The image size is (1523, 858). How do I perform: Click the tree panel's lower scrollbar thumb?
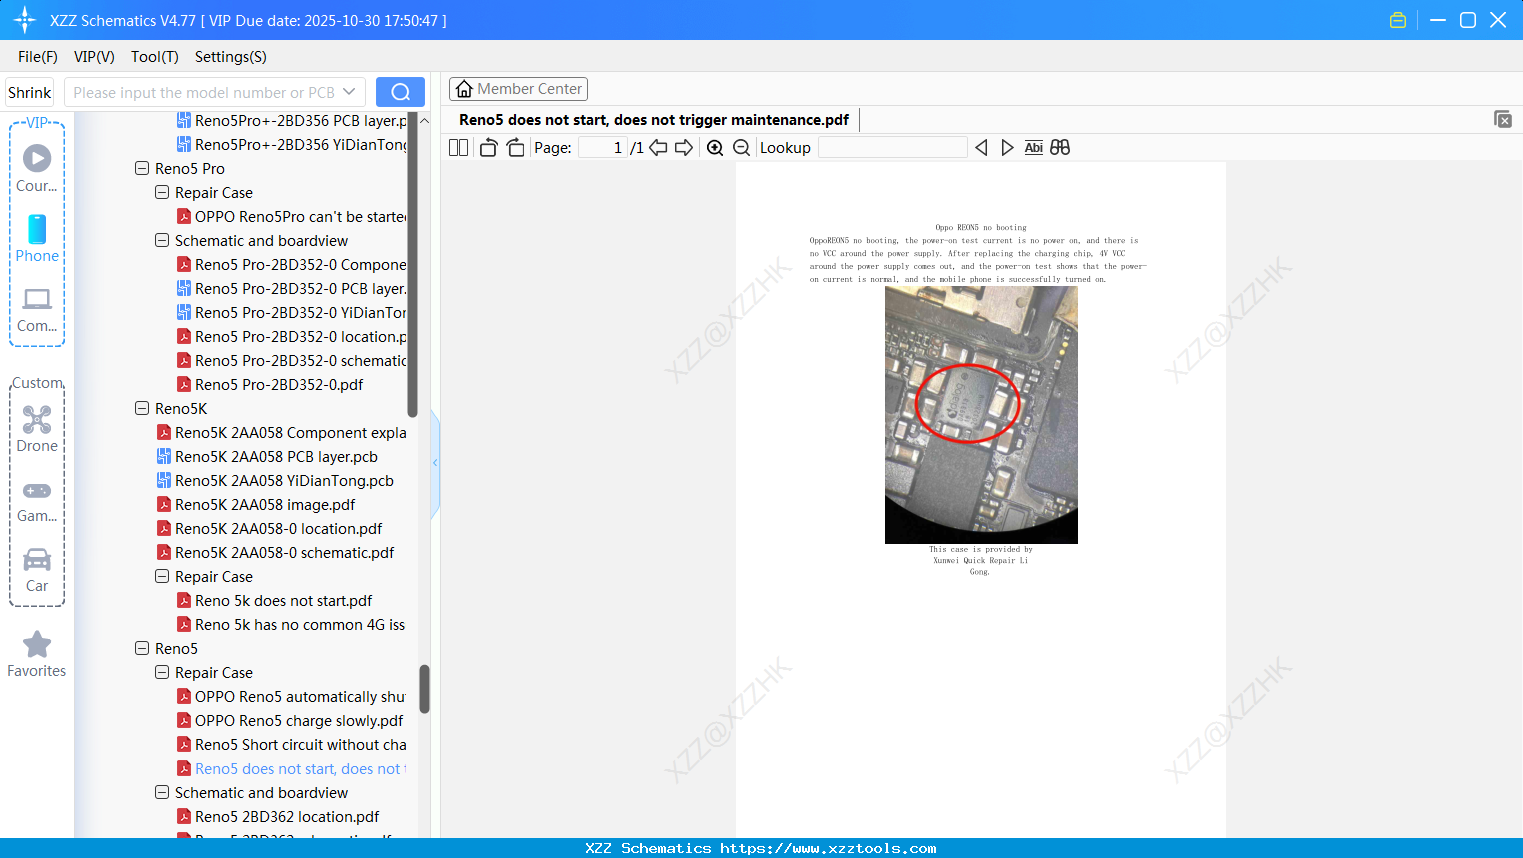point(424,689)
